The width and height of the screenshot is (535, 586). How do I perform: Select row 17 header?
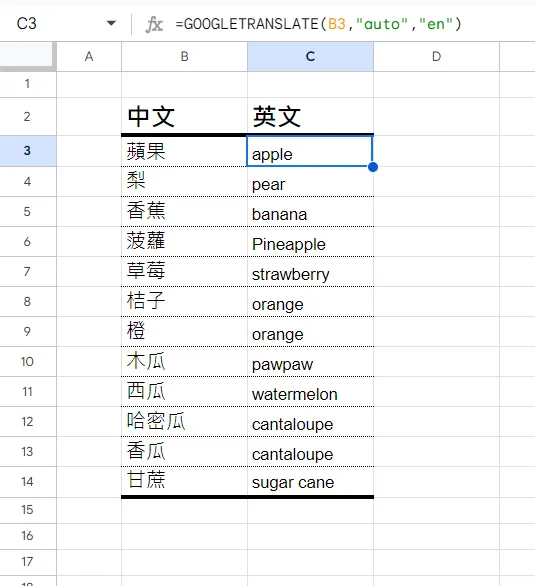pos(28,562)
